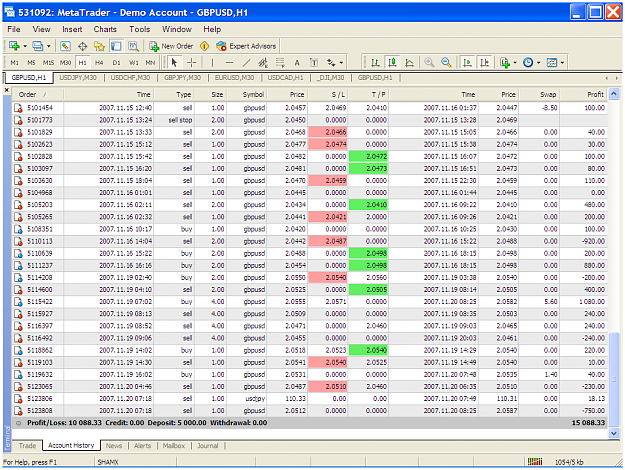Select the Text Label 'T' tool

click(x=314, y=63)
